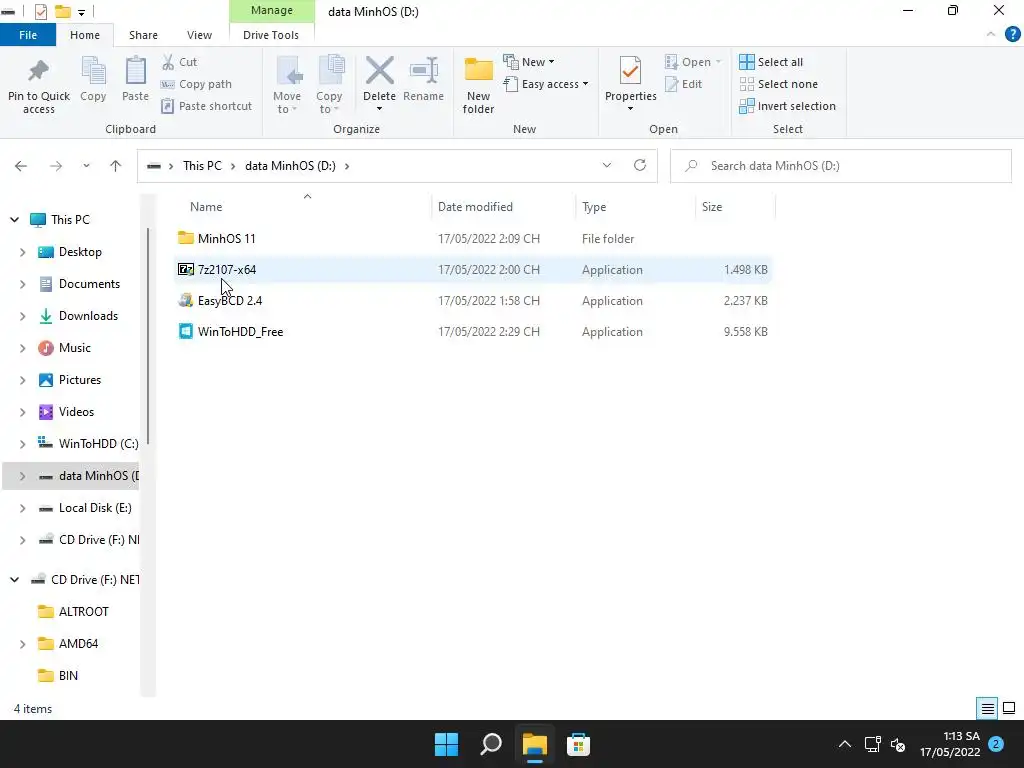
Task: Open the New item dropdown
Action: tap(529, 62)
